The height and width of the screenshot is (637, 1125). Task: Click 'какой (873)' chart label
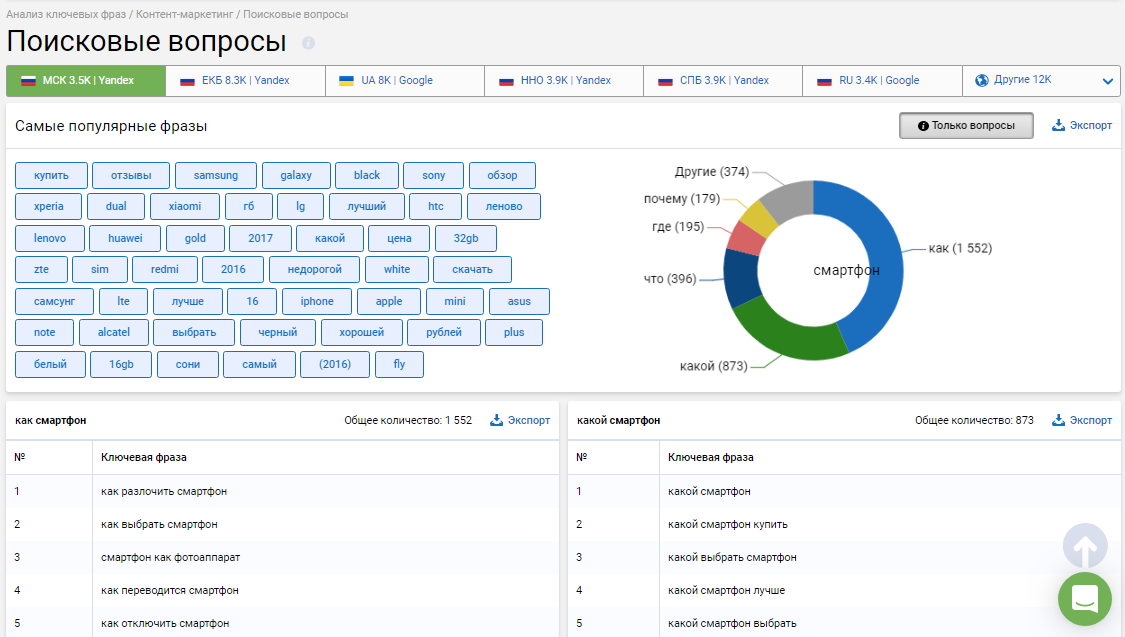coord(713,367)
